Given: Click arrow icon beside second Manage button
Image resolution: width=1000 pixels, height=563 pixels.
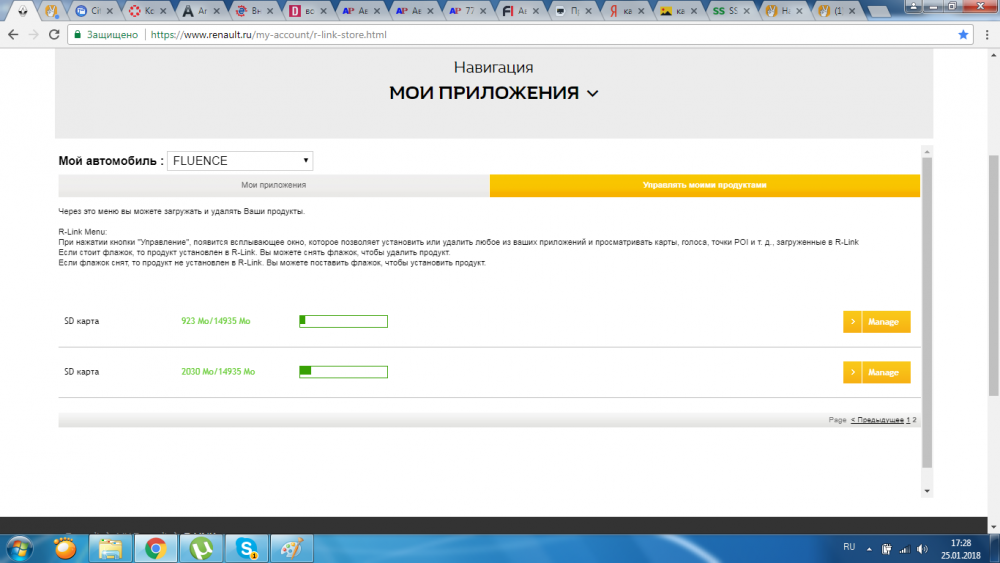Looking at the screenshot, I should click(x=852, y=372).
